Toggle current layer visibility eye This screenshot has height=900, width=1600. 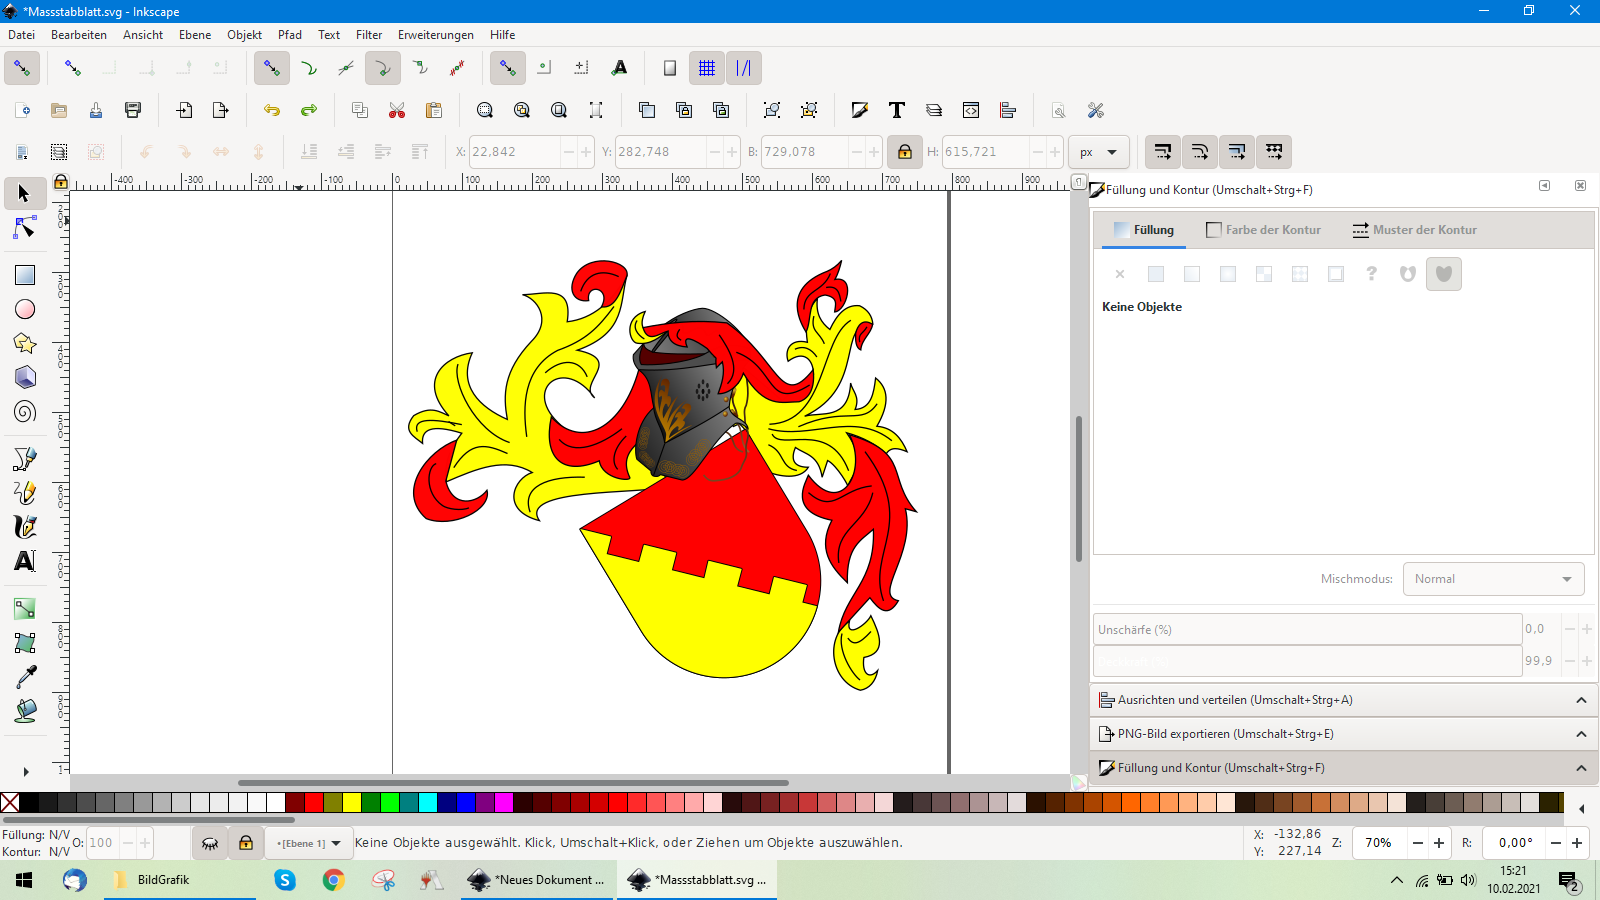pyautogui.click(x=210, y=843)
